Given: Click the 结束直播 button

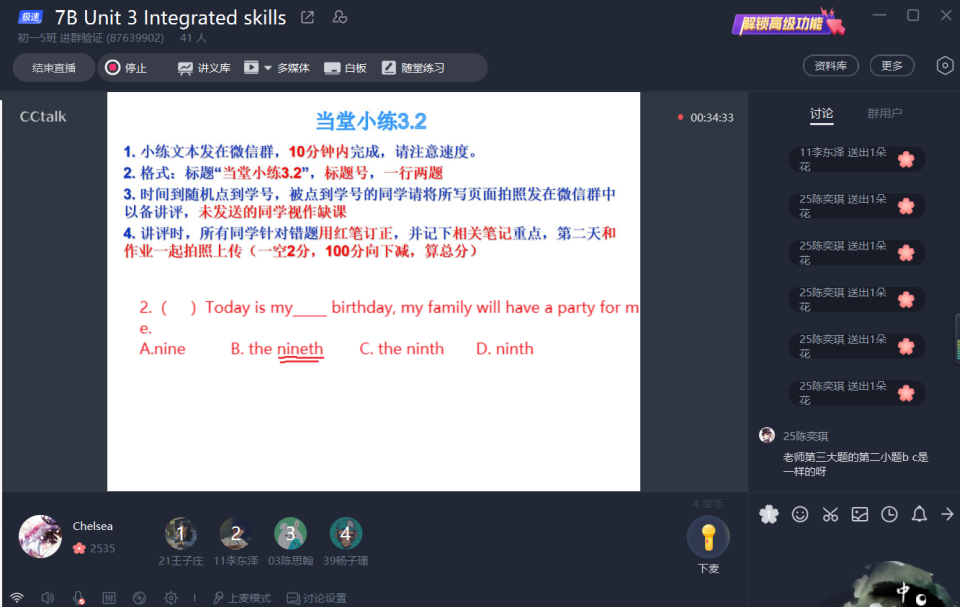Looking at the screenshot, I should coord(54,67).
